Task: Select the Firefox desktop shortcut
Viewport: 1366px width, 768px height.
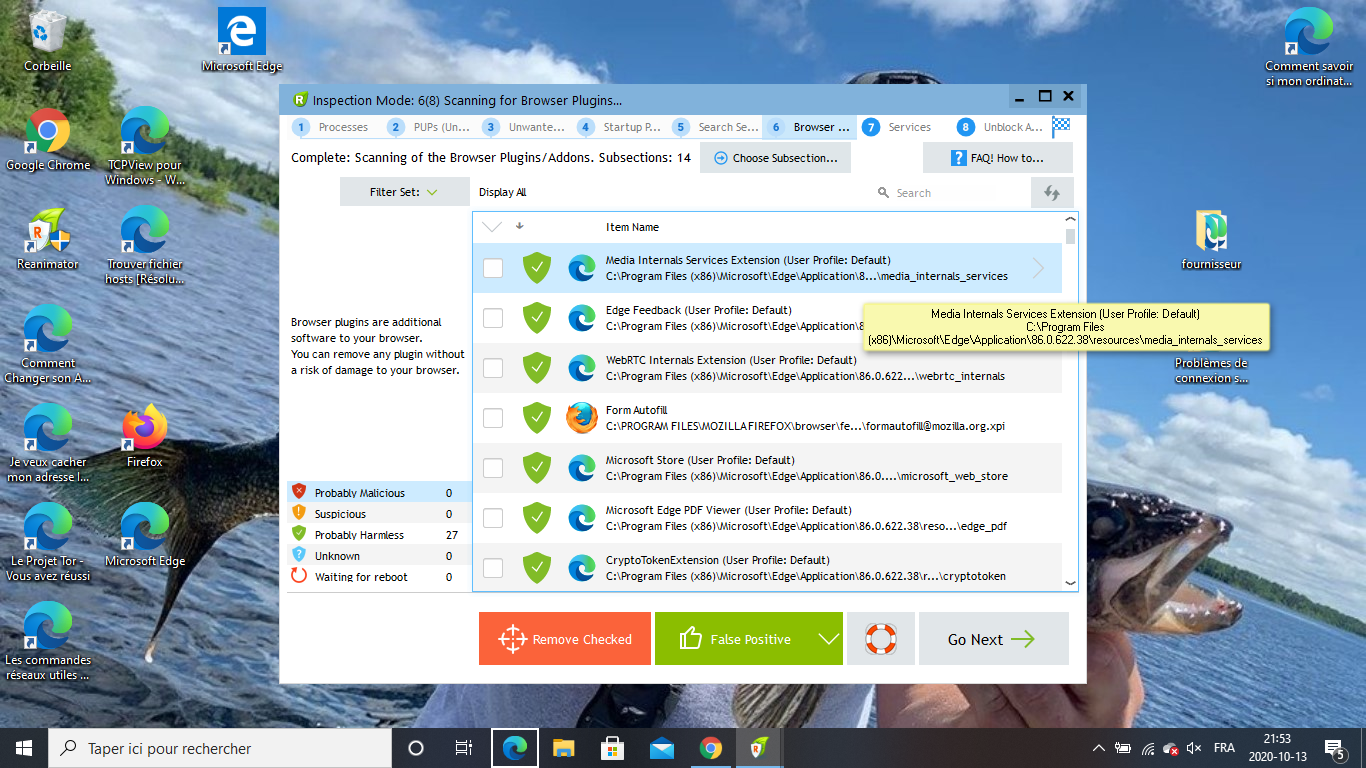Action: (145, 437)
